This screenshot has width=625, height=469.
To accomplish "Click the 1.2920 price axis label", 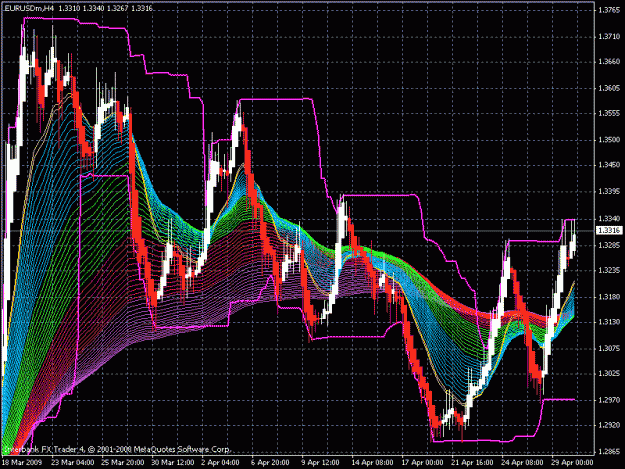I will (x=609, y=426).
